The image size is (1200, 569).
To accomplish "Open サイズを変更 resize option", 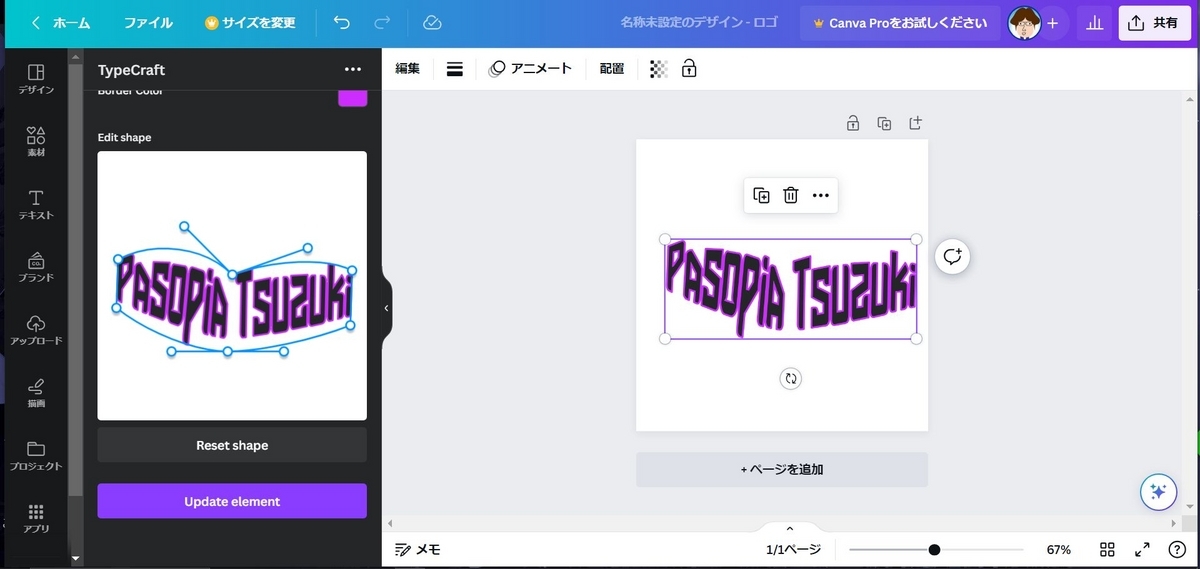I will pos(250,22).
